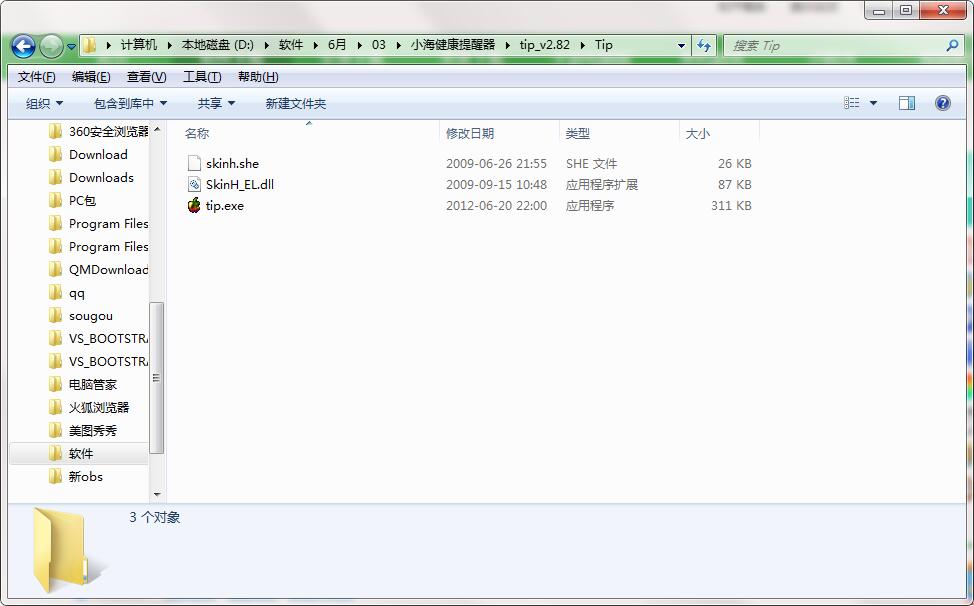Open the 文件(F) menu

(36, 77)
